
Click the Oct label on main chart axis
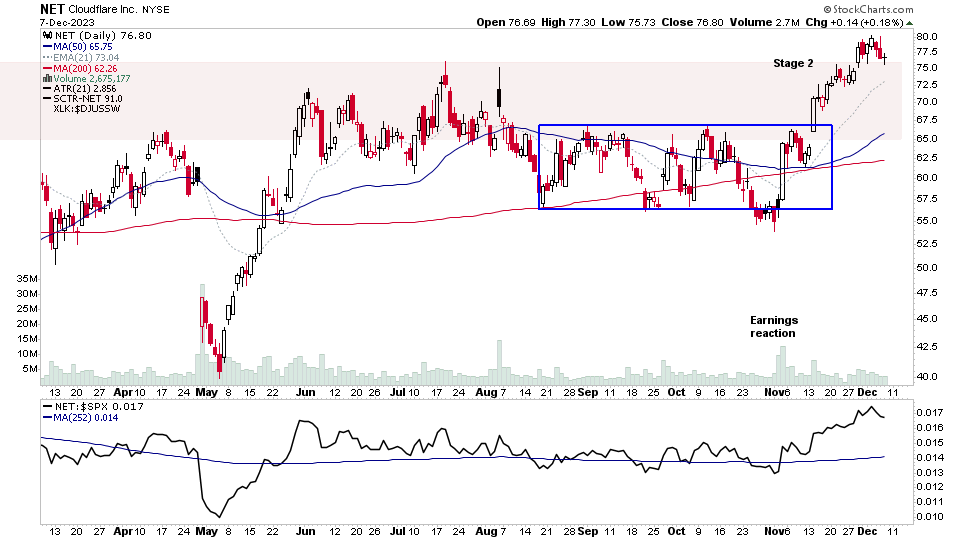(676, 392)
